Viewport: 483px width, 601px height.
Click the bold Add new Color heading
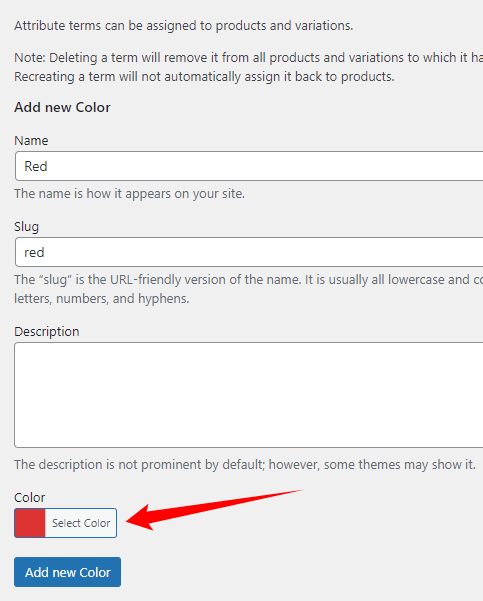pos(62,107)
